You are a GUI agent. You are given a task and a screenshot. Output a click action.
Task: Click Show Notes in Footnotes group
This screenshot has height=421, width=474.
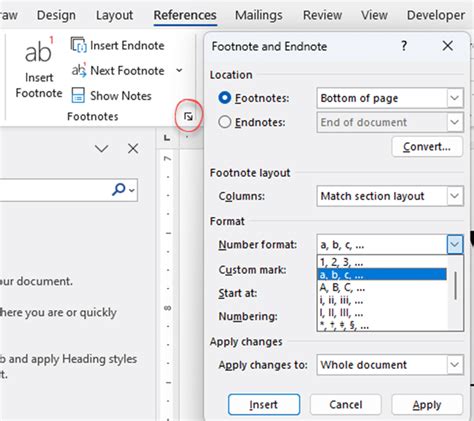111,96
